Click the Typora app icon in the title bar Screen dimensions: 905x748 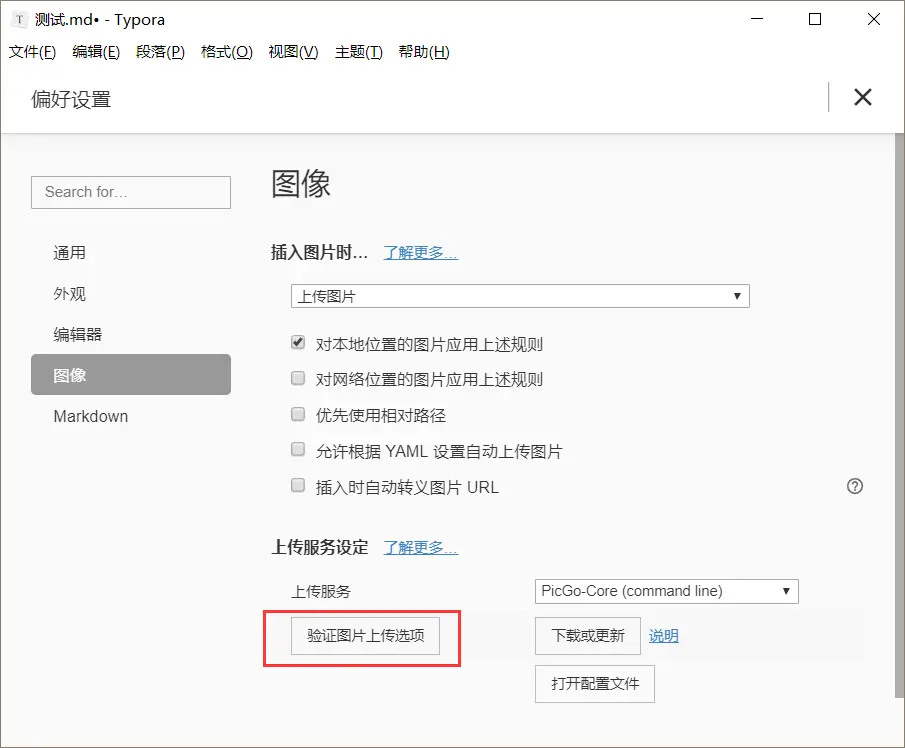pos(20,19)
